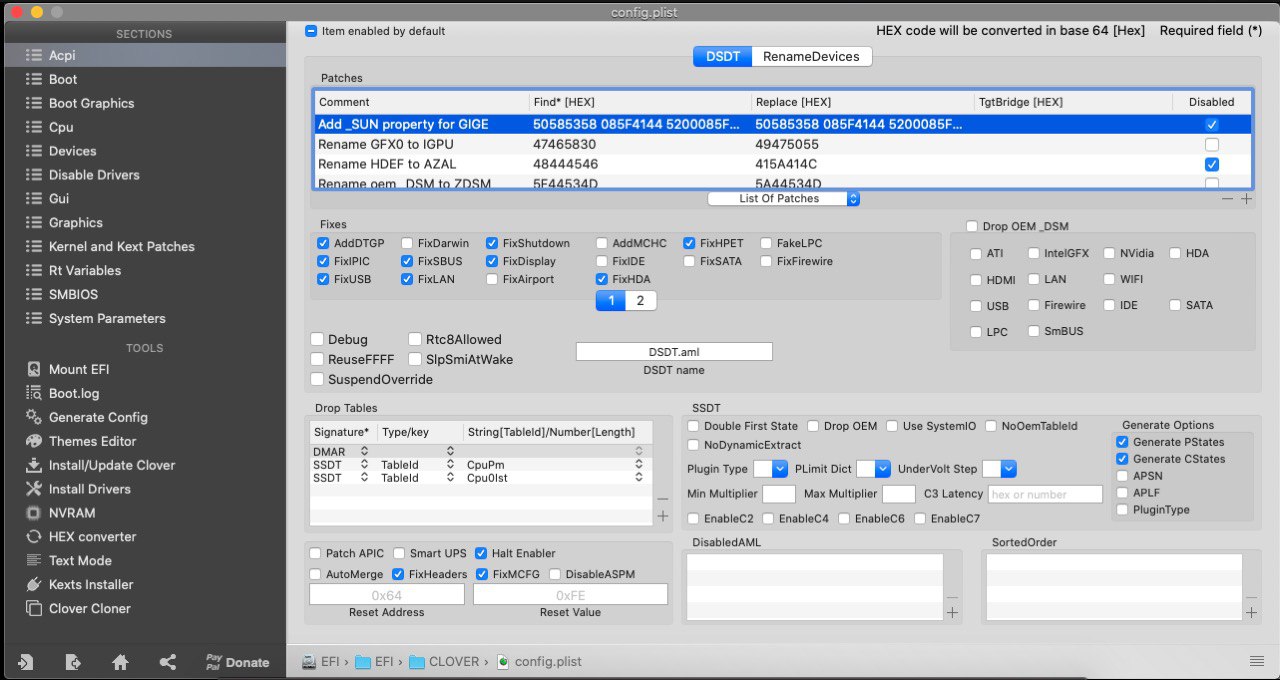Image resolution: width=1280 pixels, height=680 pixels.
Task: Remove a Drop Tables entry with minus icon
Action: (662, 498)
